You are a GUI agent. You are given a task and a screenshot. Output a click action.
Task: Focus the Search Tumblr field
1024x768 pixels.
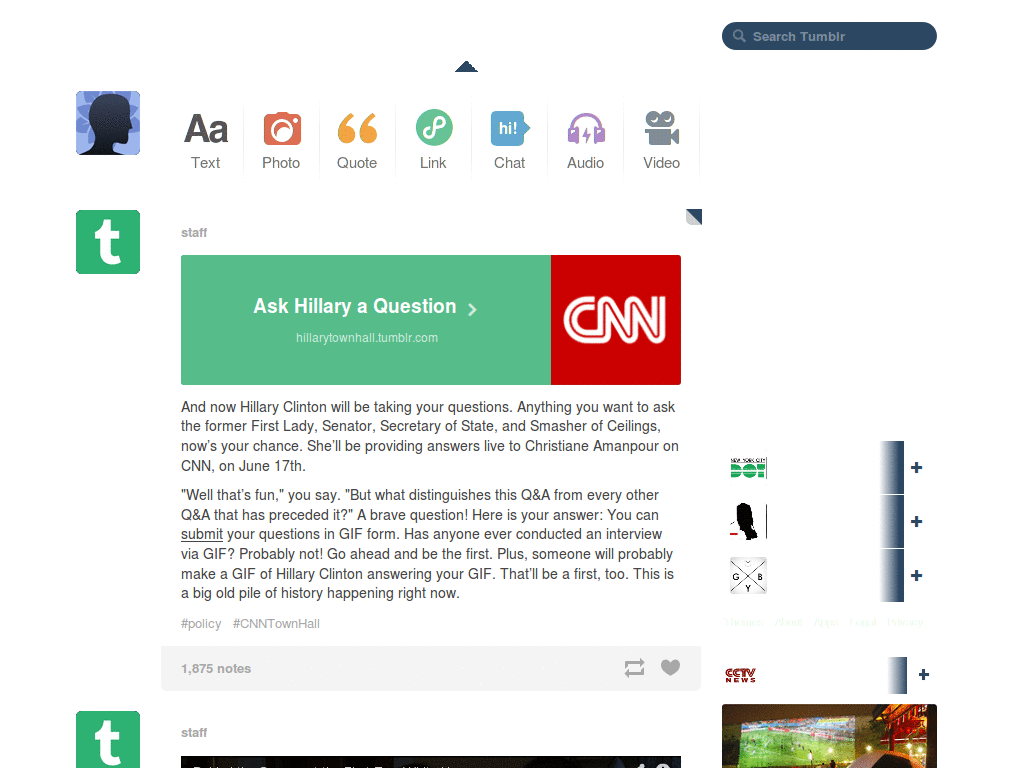(829, 36)
